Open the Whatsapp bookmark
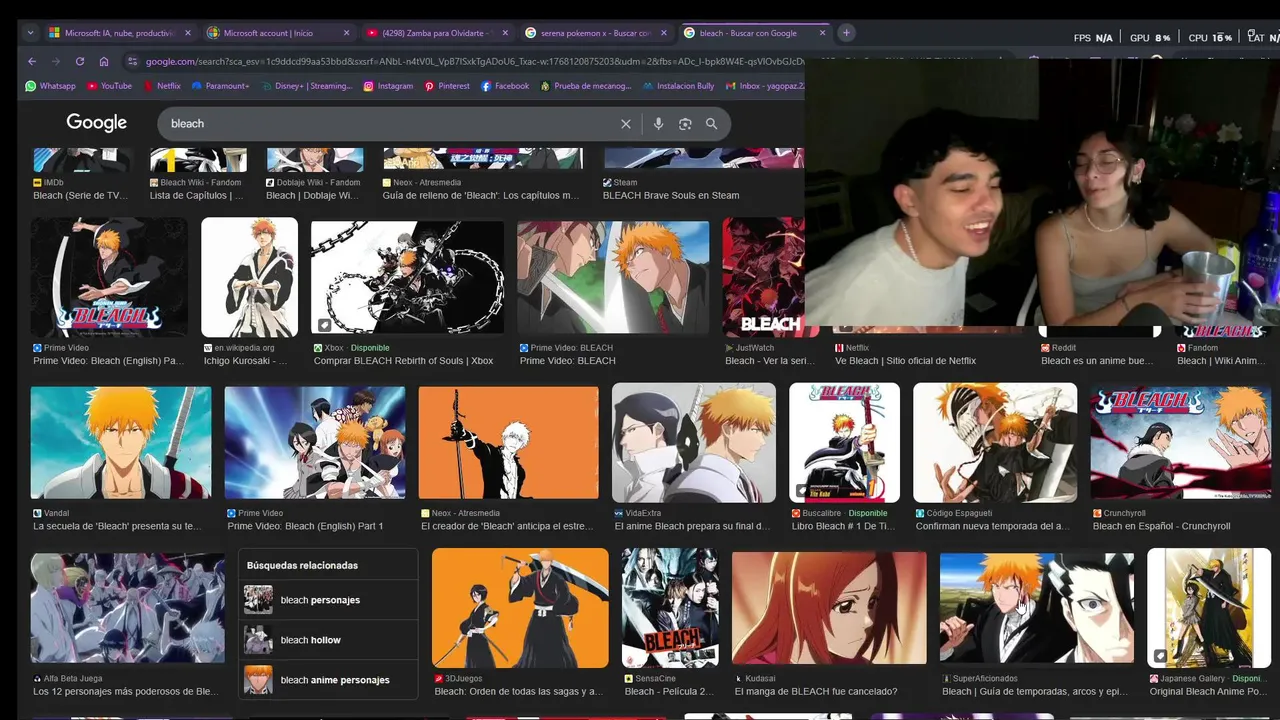Screen dimensions: 1280x720 point(50,86)
